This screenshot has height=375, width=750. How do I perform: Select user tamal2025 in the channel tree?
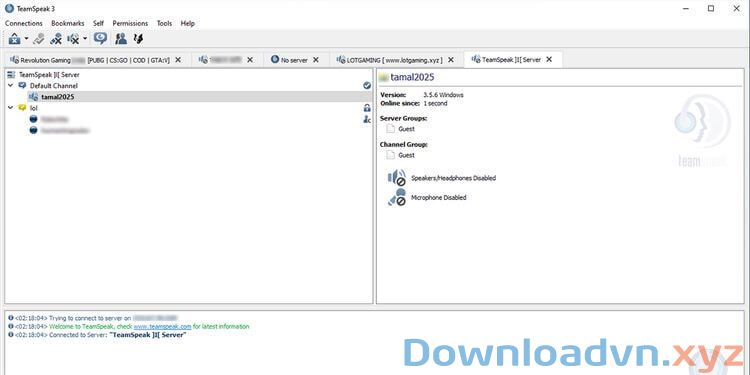(57, 97)
